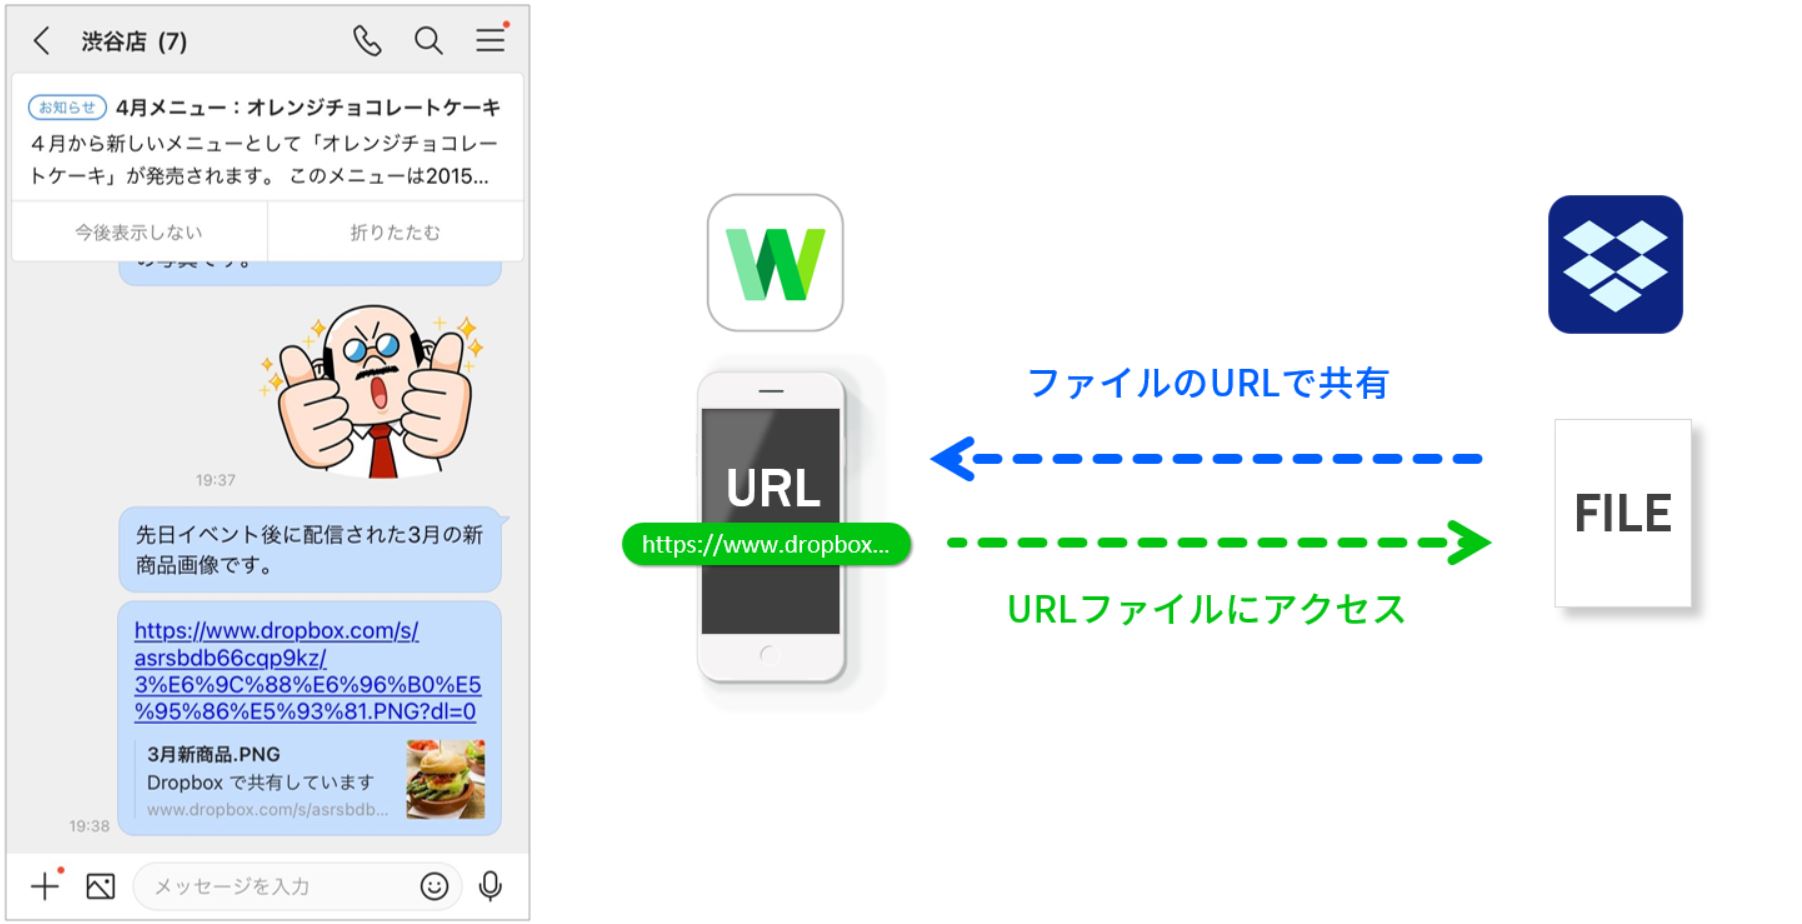The width and height of the screenshot is (1802, 924).
Task: Tap the お知らせ badge label
Action: tap(67, 107)
